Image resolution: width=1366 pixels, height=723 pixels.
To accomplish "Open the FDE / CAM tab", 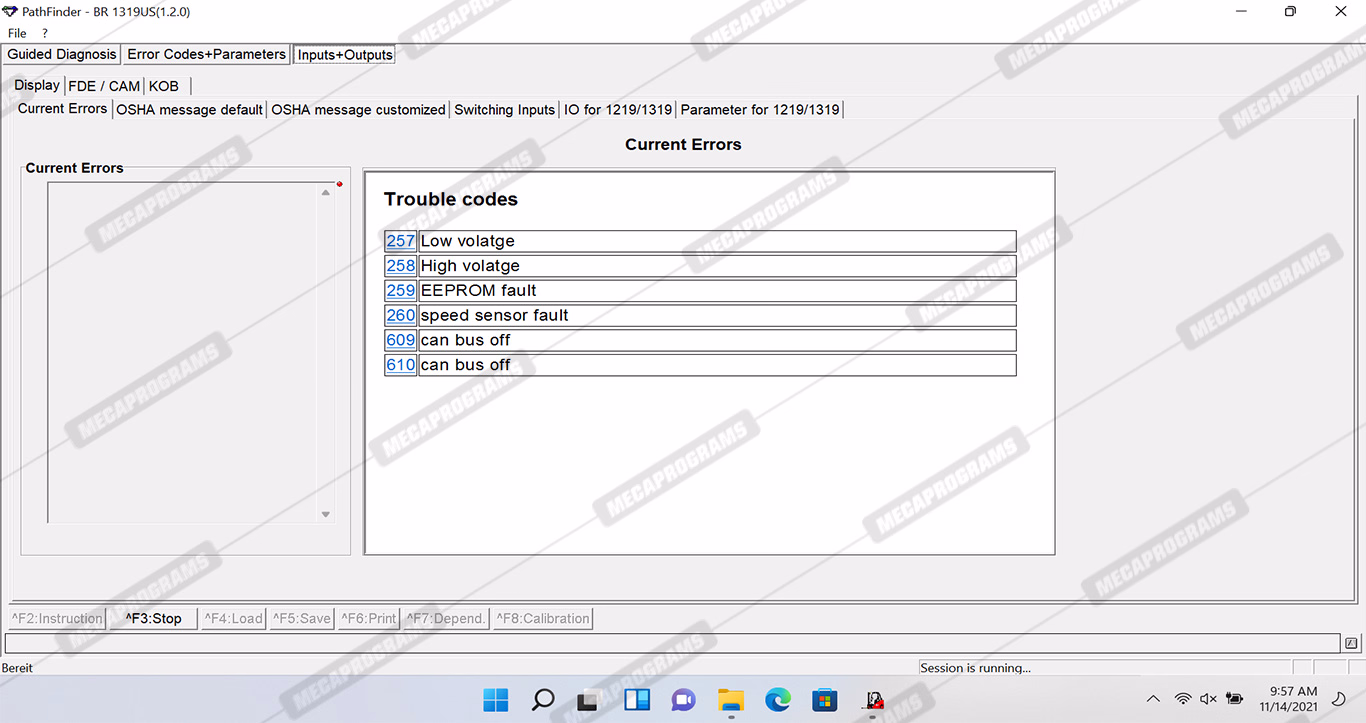I will [x=104, y=86].
